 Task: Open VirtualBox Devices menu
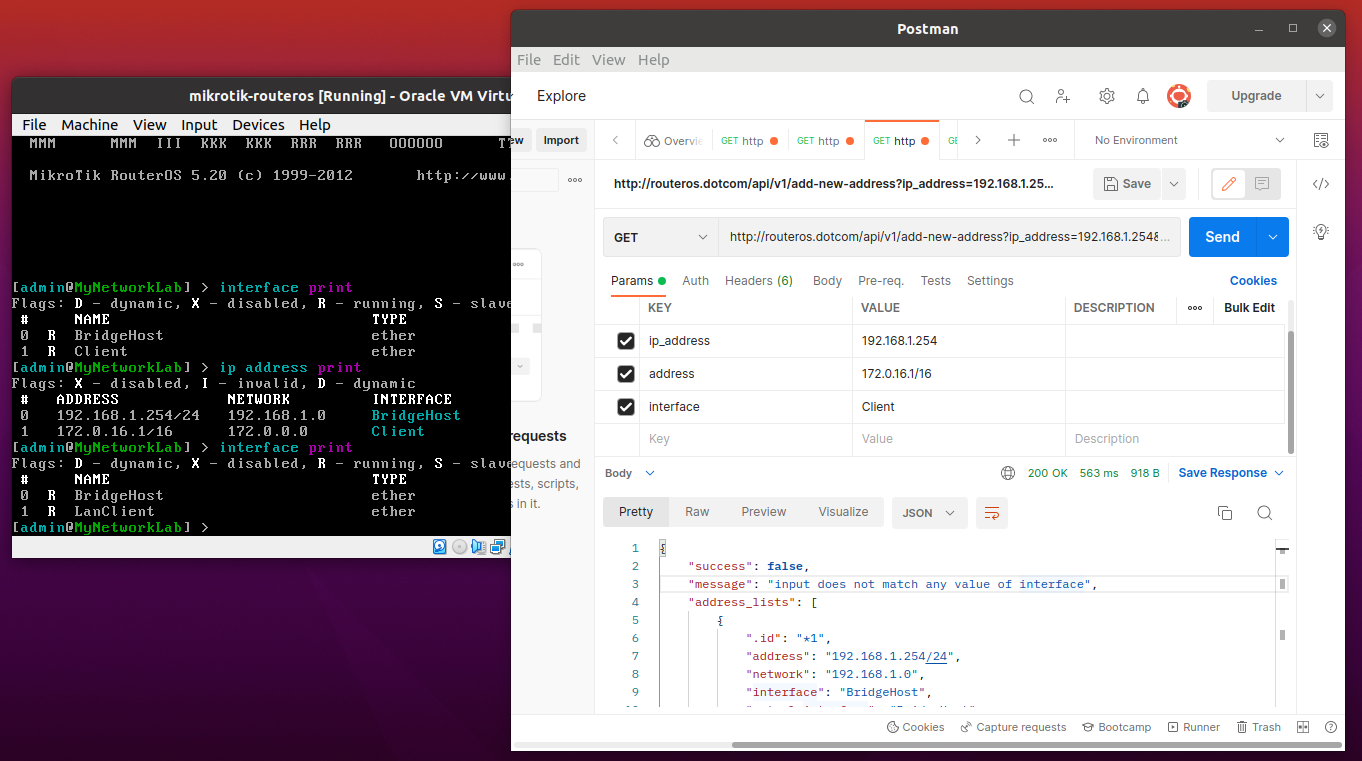(x=258, y=125)
